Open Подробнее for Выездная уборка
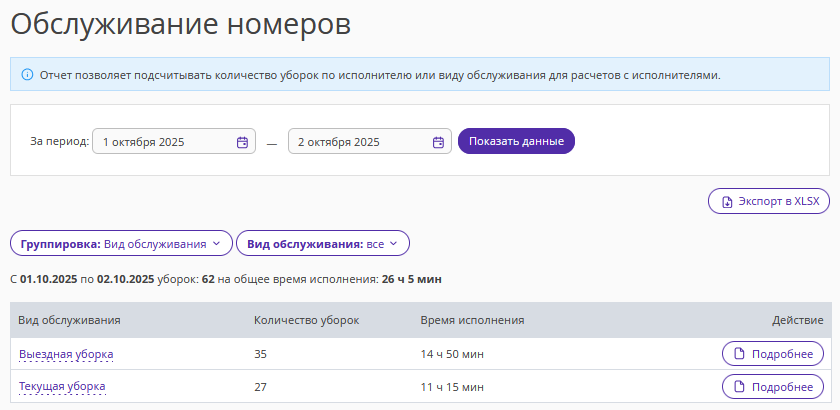The image size is (840, 410). [x=773, y=354]
